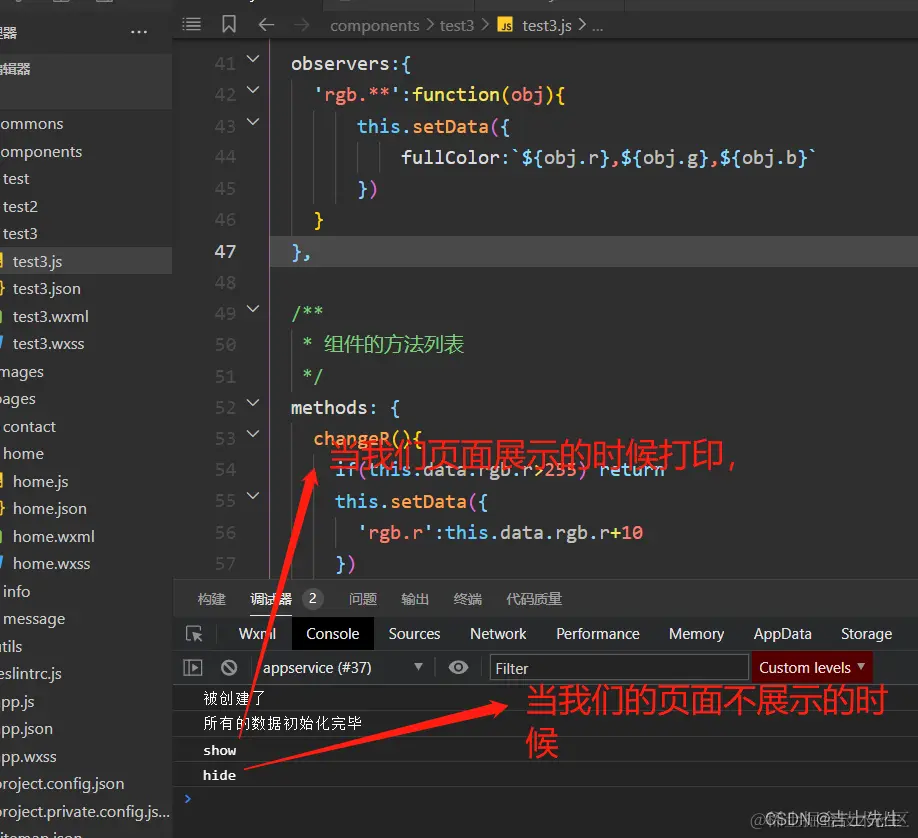The height and width of the screenshot is (838, 918).
Task: Expand the test folder
Action: [86, 179]
